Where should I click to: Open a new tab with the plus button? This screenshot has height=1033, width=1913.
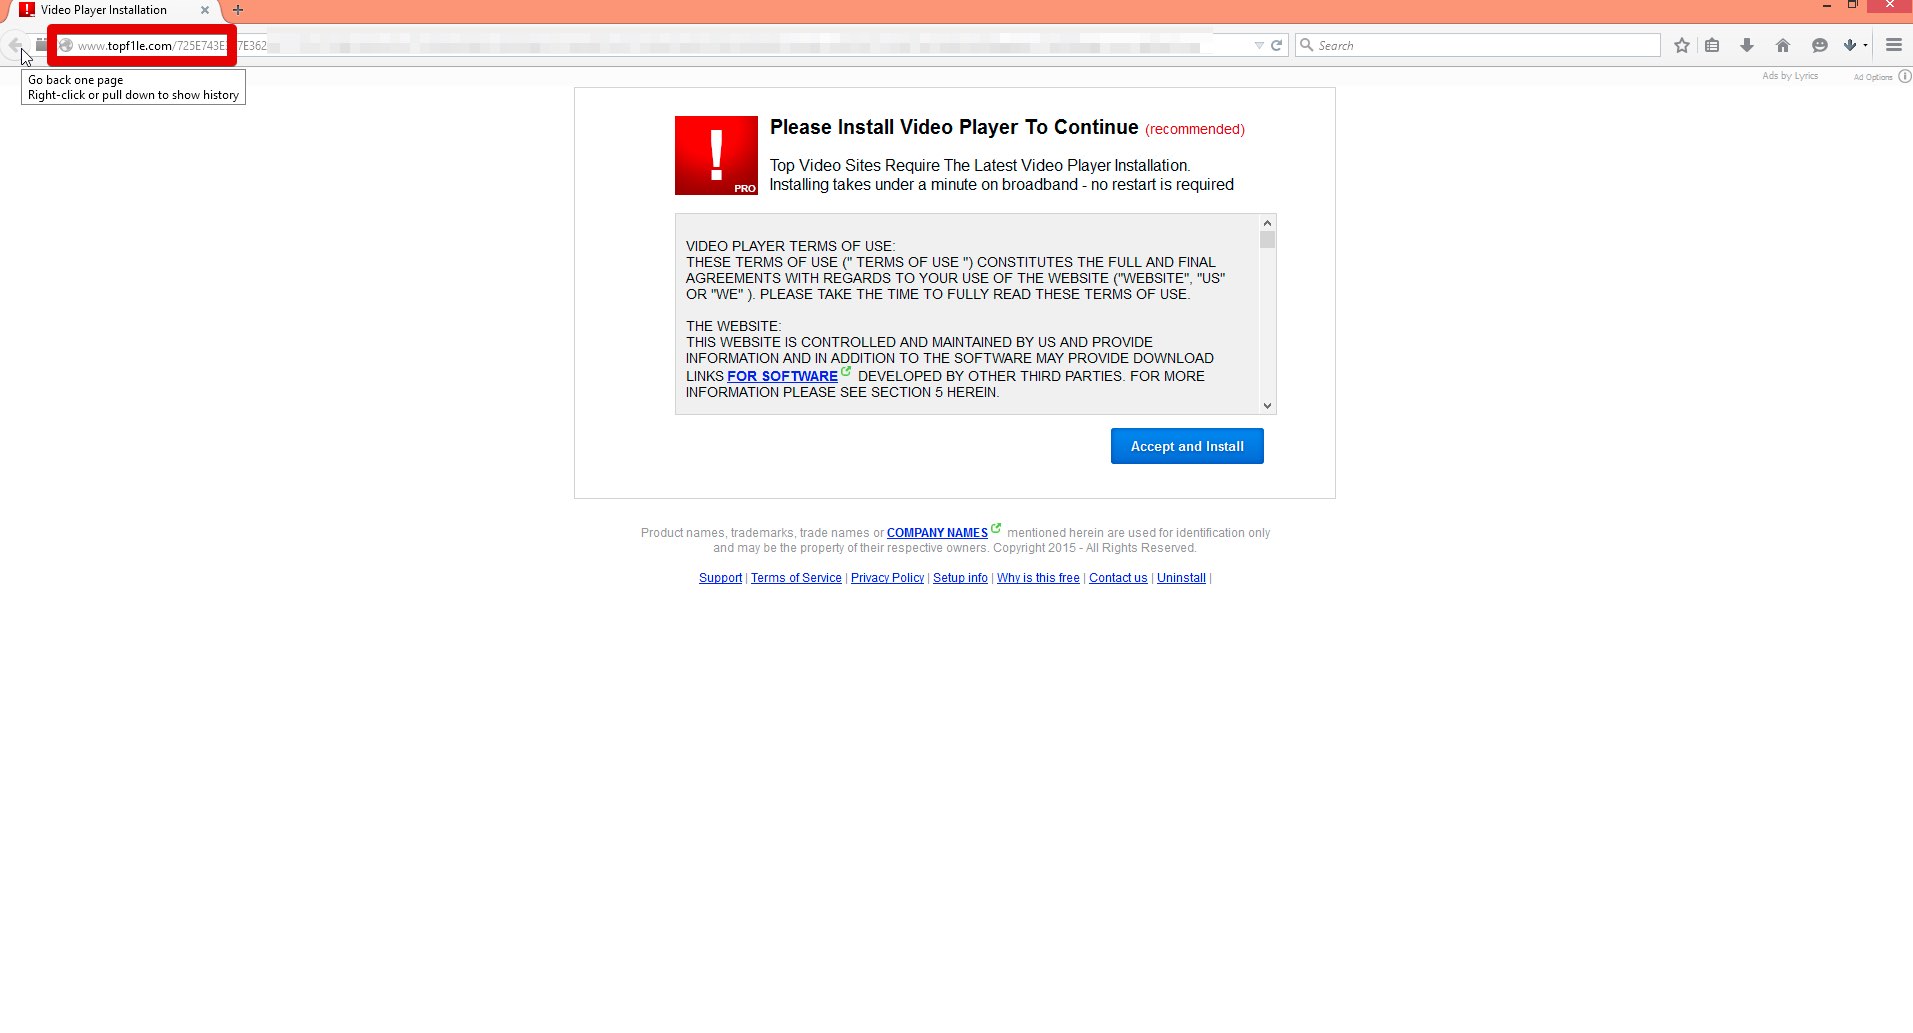tap(238, 10)
